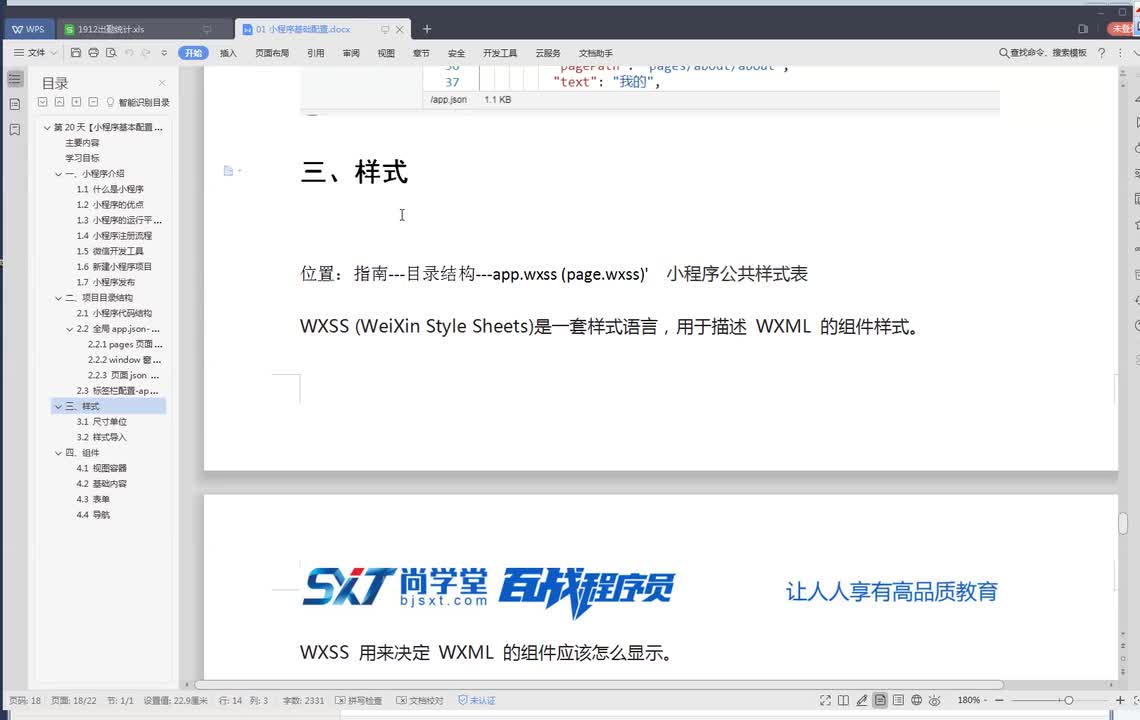Switch to the 插入 ribbon tab

[228, 53]
